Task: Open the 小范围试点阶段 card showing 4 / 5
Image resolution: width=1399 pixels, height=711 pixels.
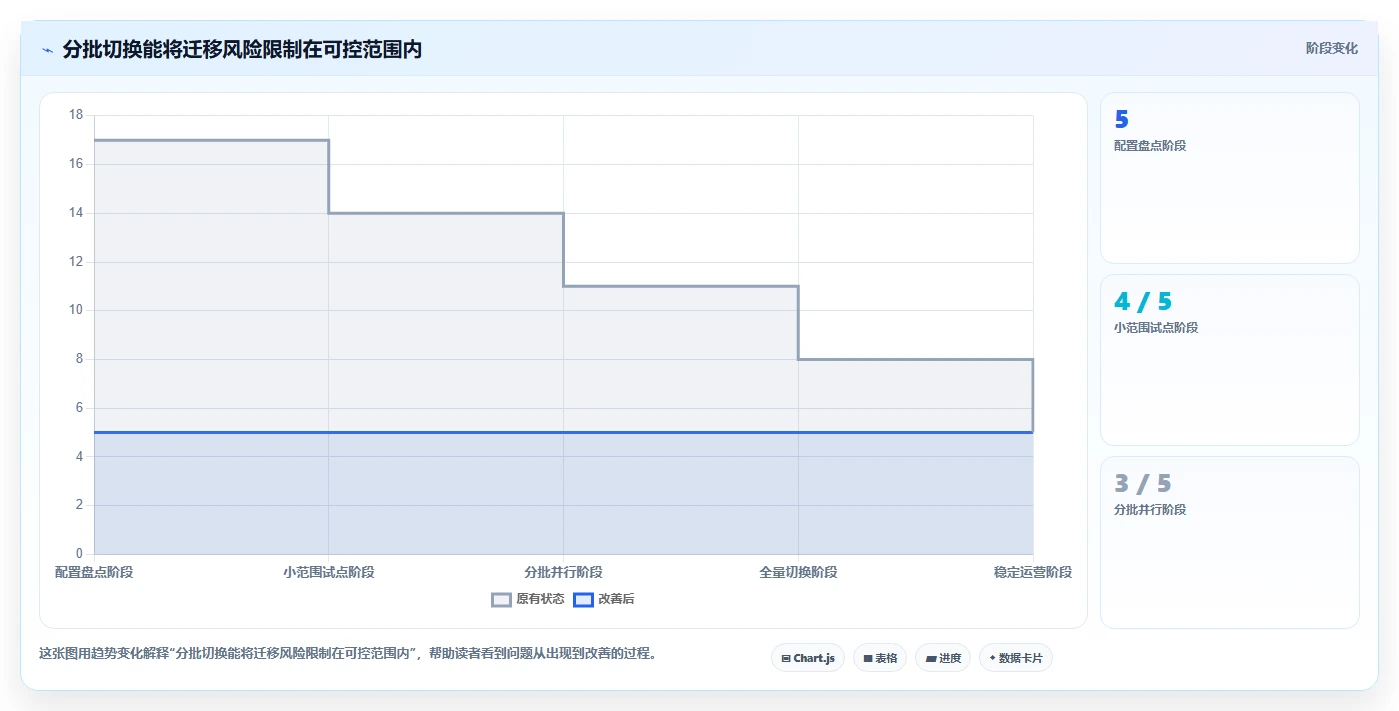Action: point(1229,360)
